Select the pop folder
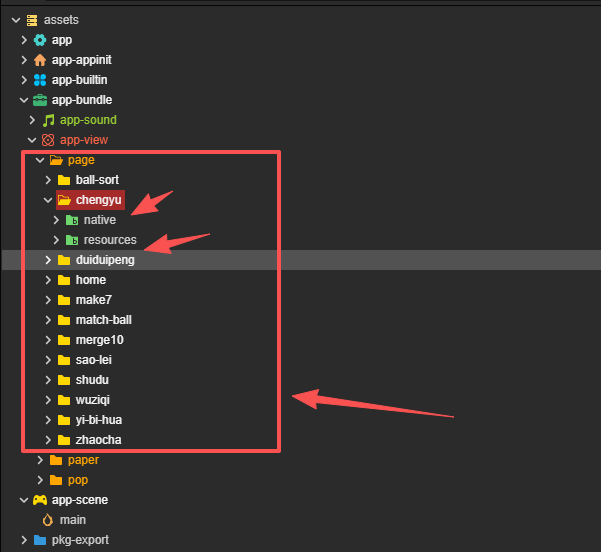The width and height of the screenshot is (601, 552). [78, 480]
